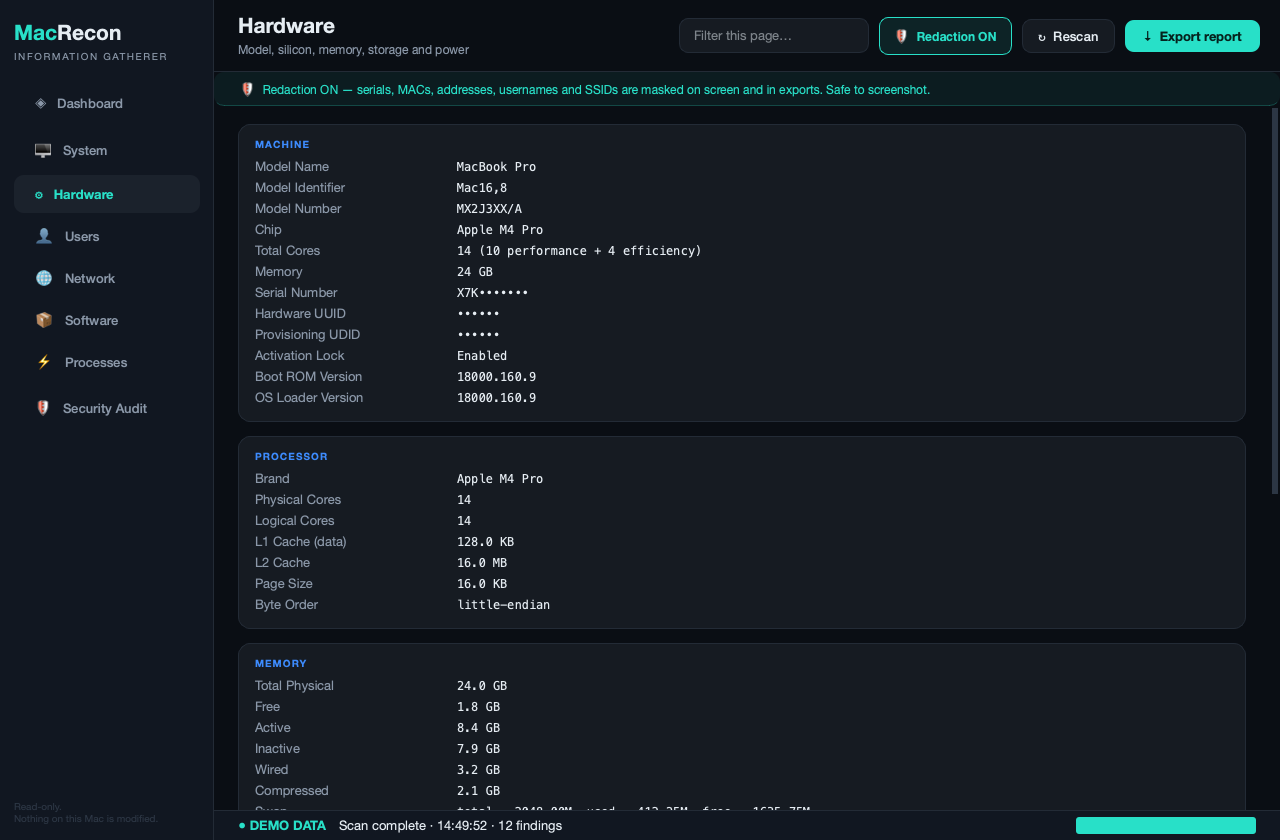1280x840 pixels.
Task: Click the Model Number value MX2J3XX/A
Action: click(489, 209)
